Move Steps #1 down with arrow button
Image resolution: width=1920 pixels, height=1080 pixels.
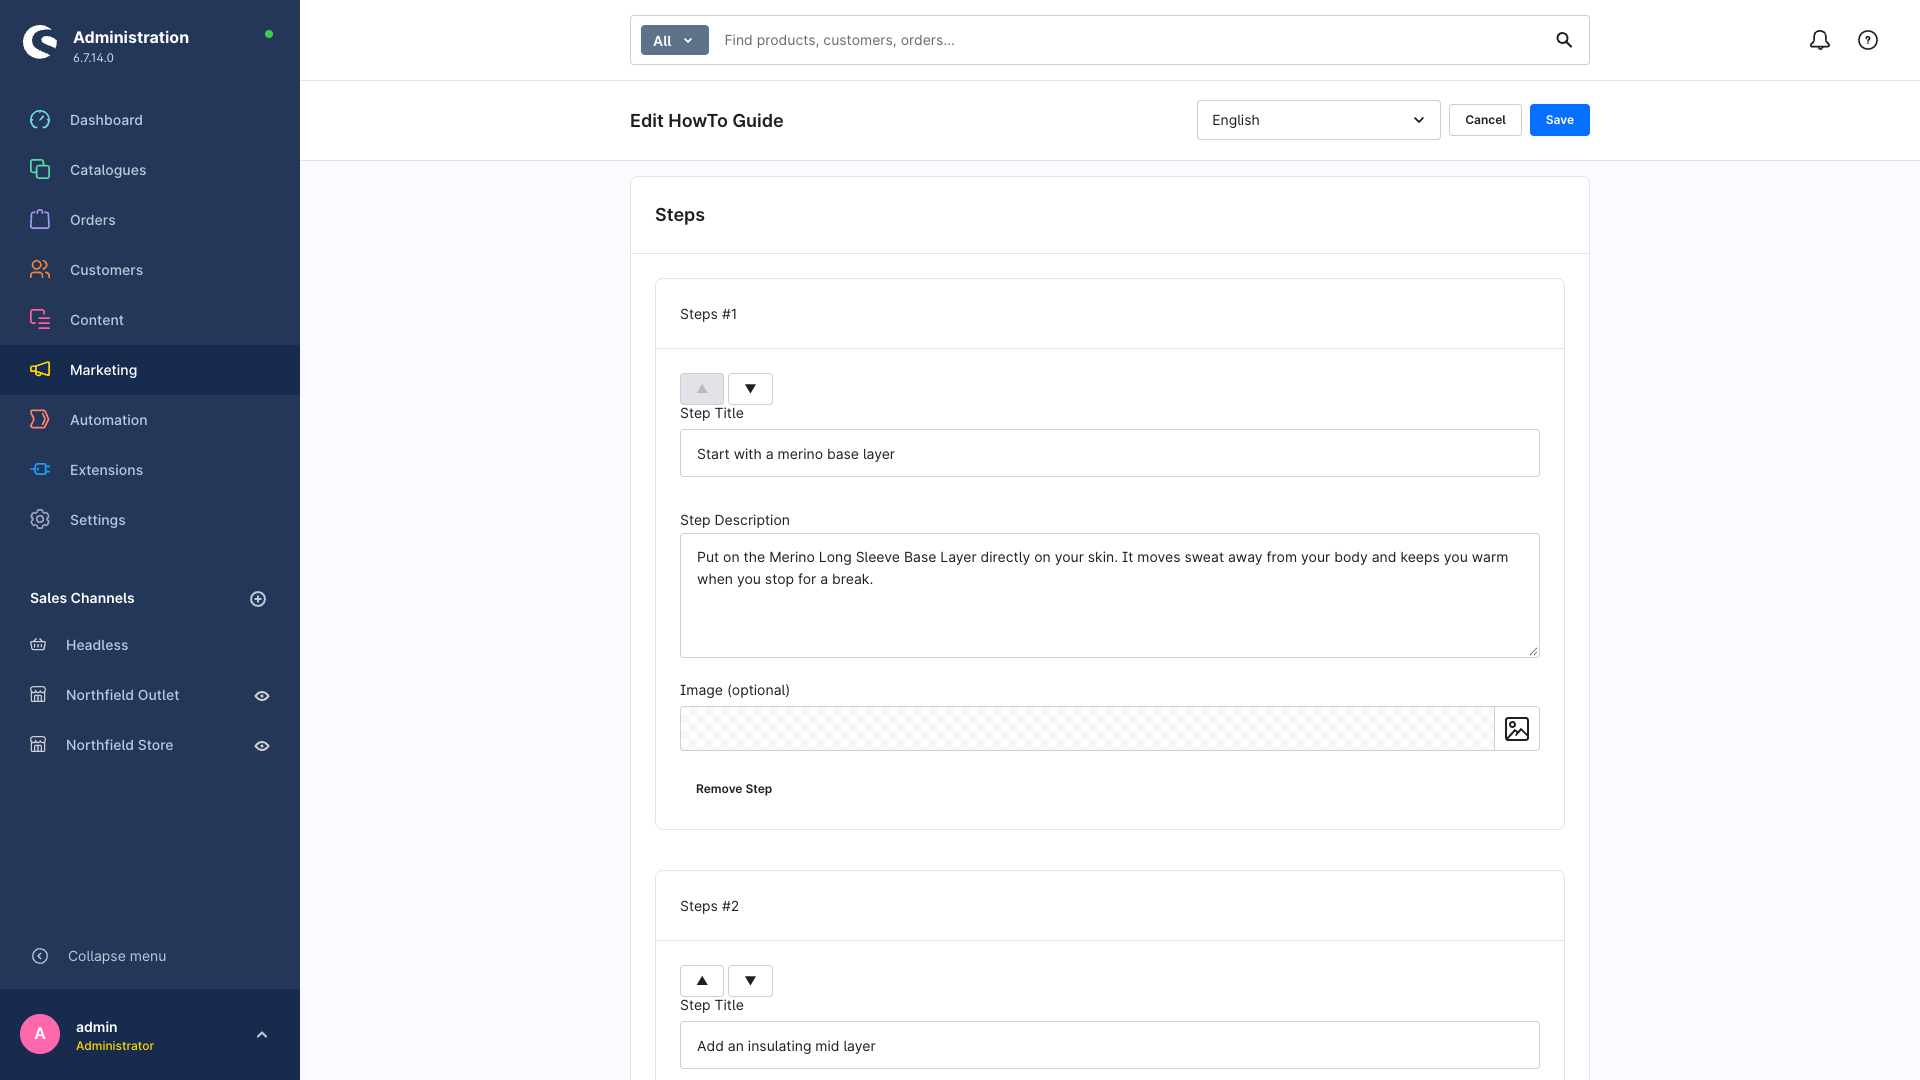[x=750, y=389]
